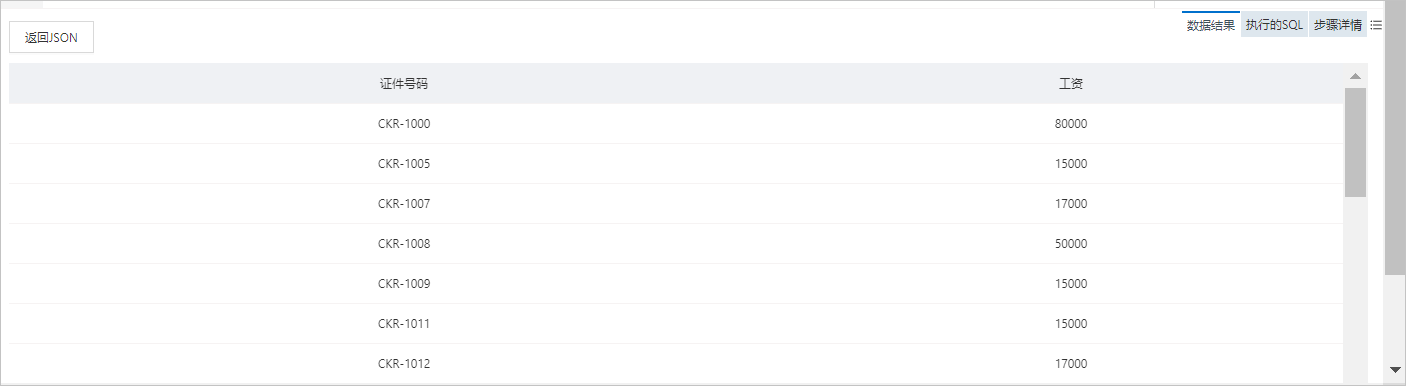Switch to the 数据结果 tab
The width and height of the screenshot is (1406, 386).
[1211, 25]
